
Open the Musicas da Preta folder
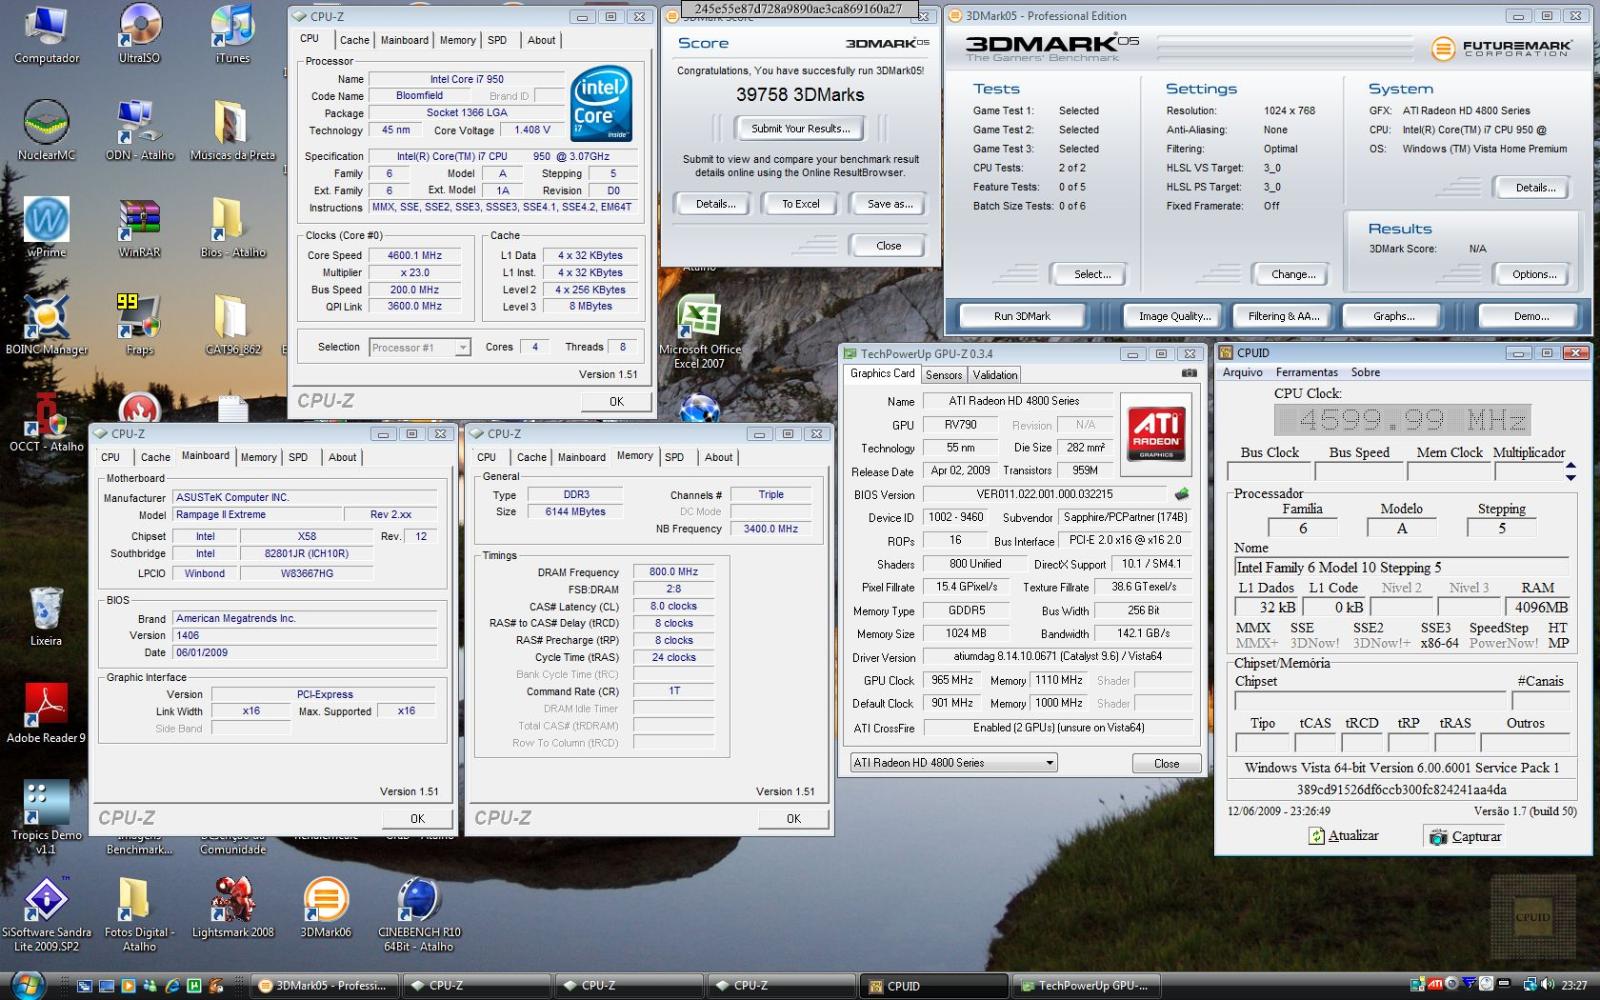click(x=233, y=130)
